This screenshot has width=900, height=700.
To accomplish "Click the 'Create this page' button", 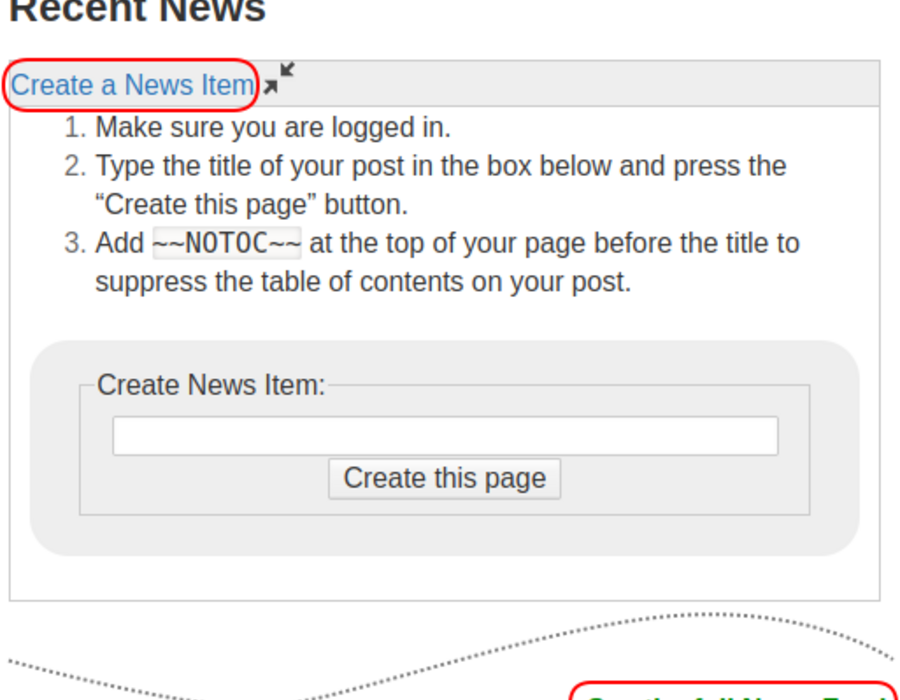I will click(x=444, y=479).
